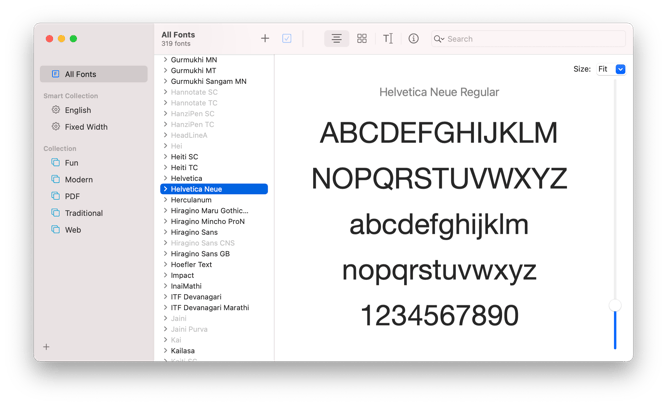Switch to Custom text preview

(x=388, y=38)
